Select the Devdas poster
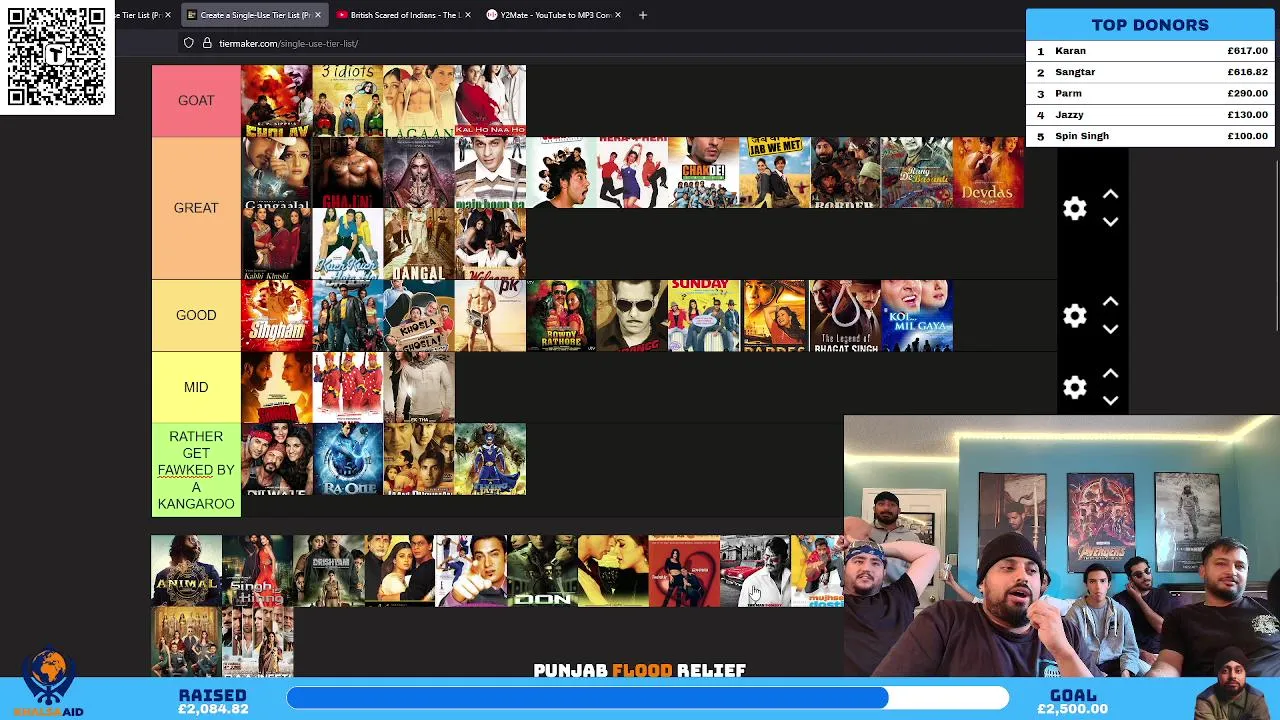 click(988, 172)
